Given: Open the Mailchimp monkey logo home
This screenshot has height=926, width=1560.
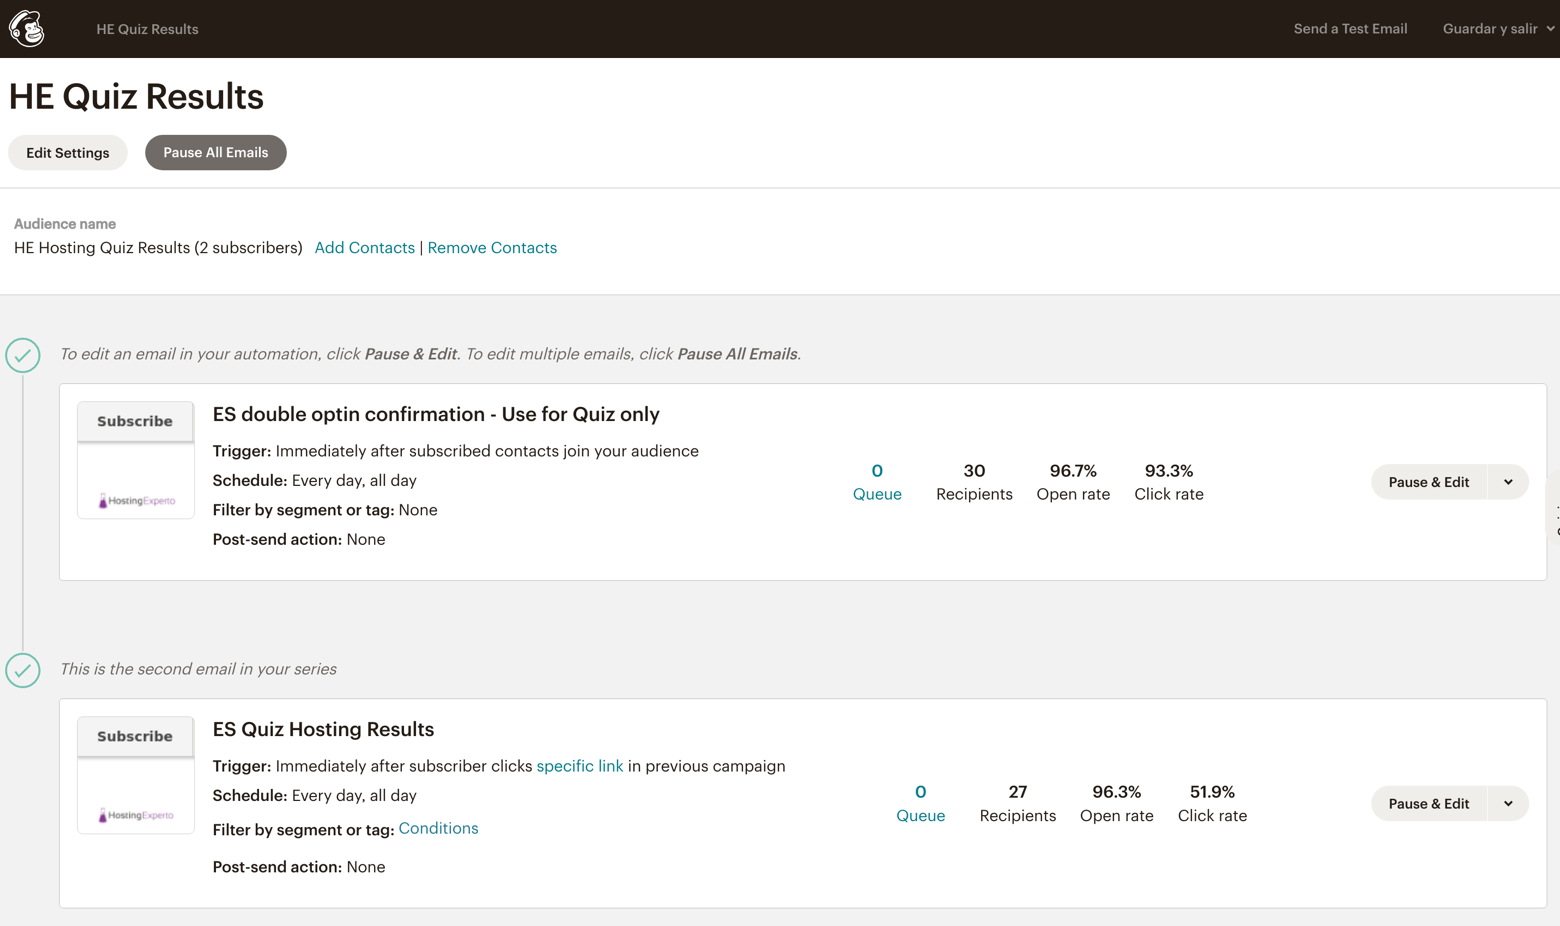Looking at the screenshot, I should point(27,29).
